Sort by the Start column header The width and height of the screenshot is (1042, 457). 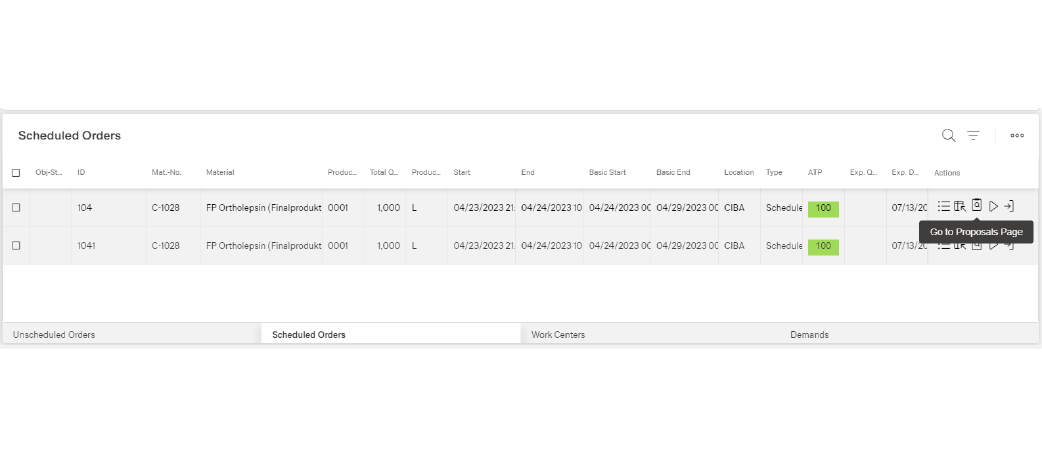click(462, 173)
